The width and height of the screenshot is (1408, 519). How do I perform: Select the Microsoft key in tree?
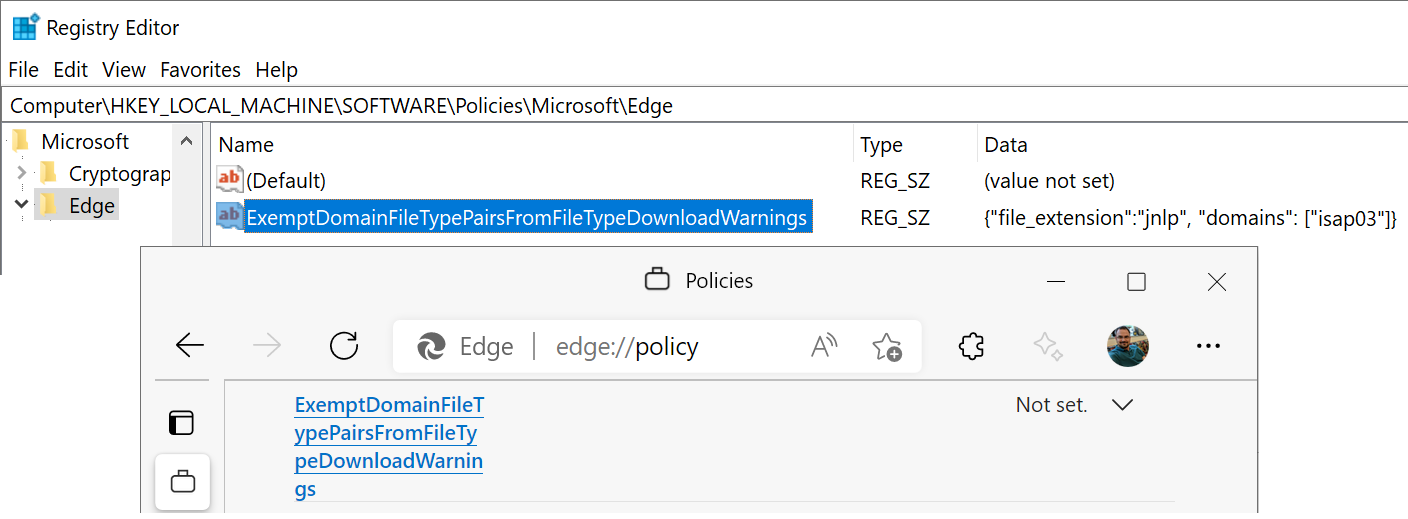coord(85,142)
